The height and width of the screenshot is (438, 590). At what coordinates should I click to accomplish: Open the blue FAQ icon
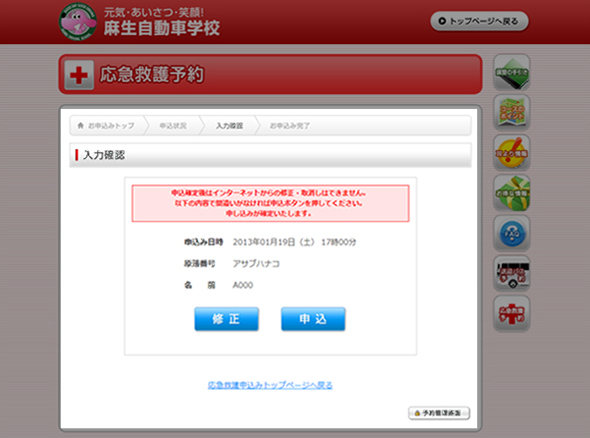pos(511,233)
